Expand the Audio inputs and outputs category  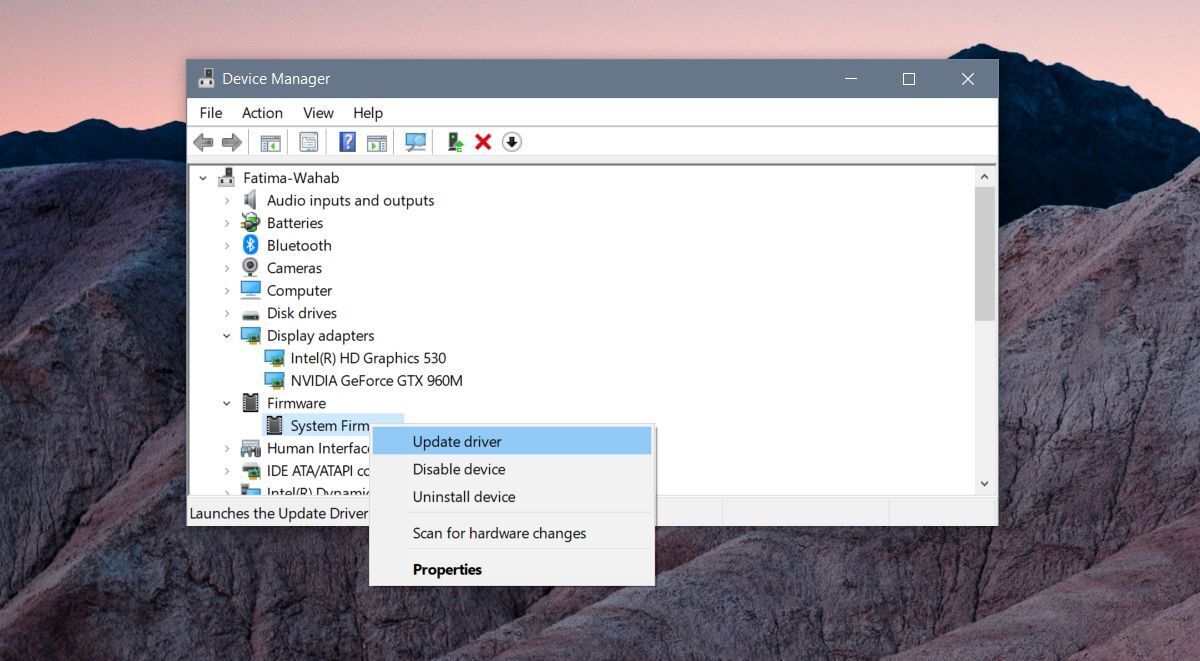click(227, 201)
